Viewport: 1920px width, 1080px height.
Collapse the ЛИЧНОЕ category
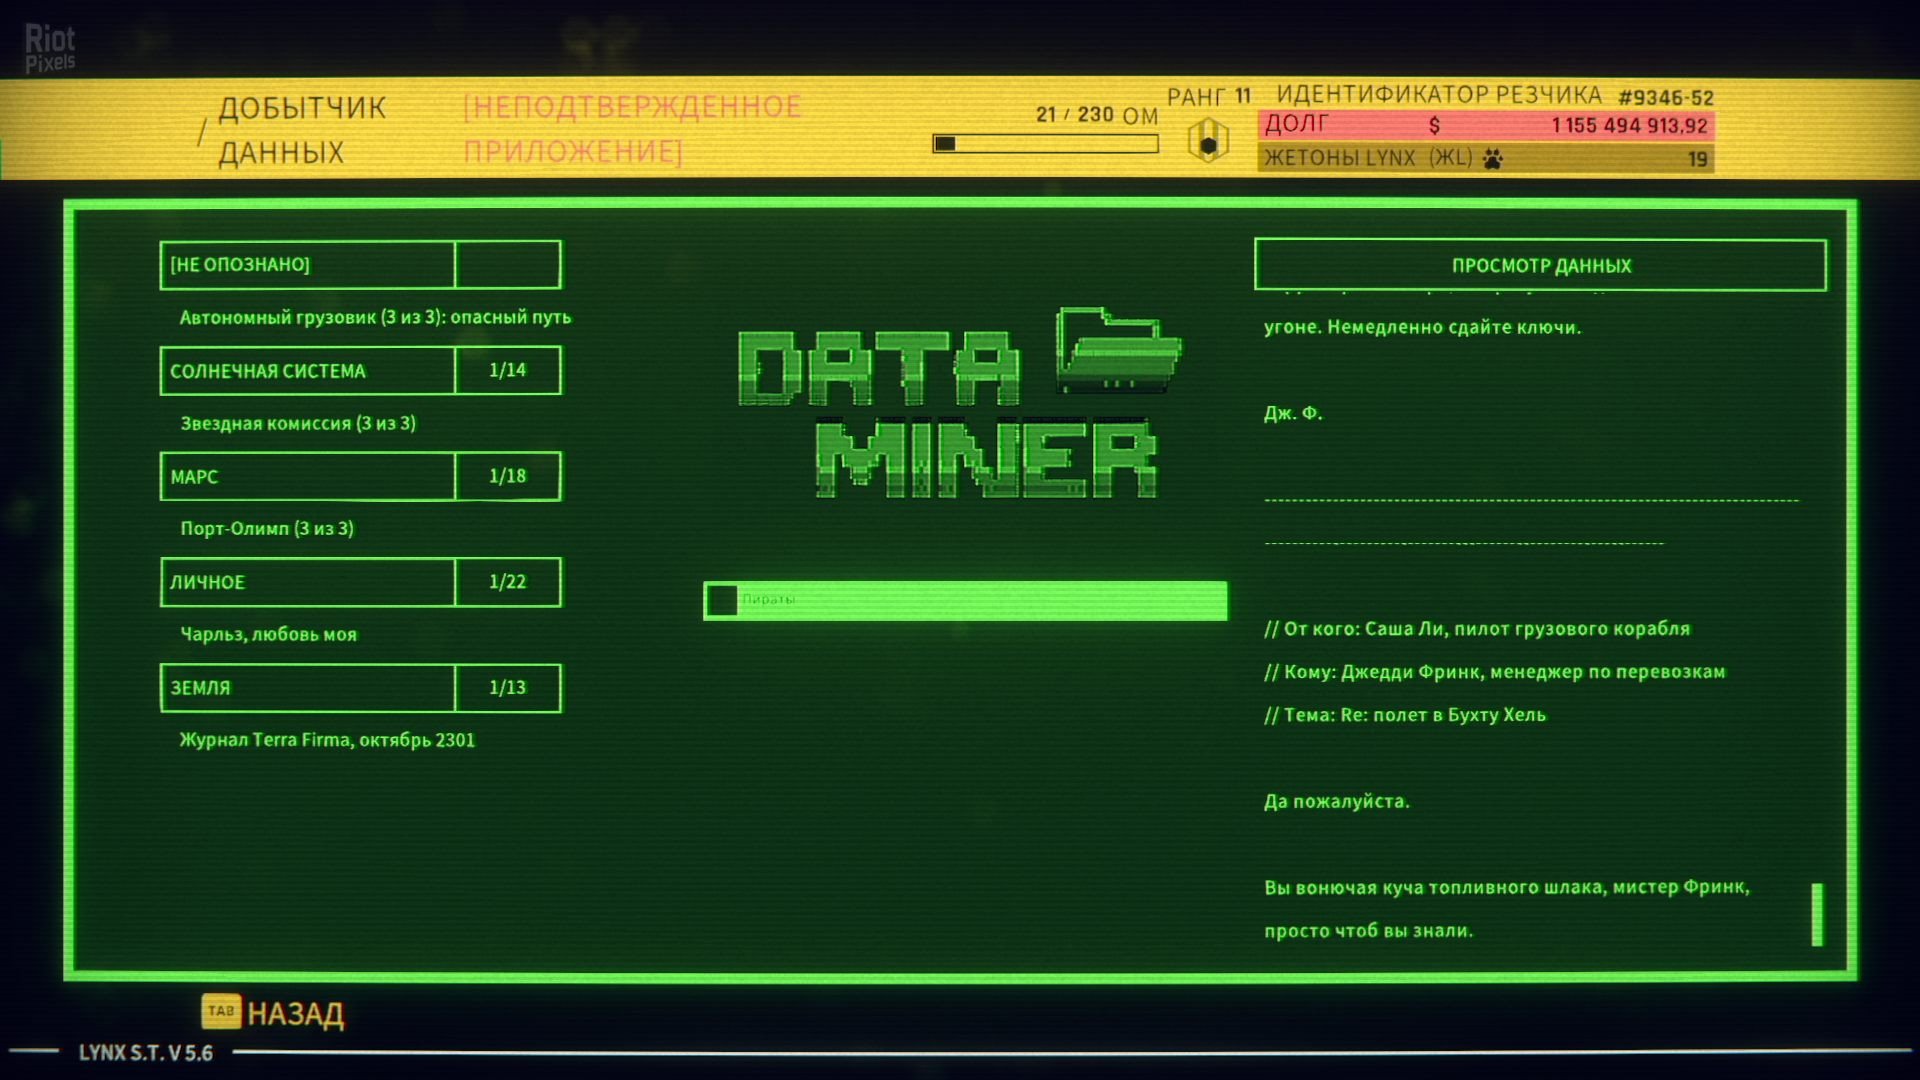pos(307,582)
